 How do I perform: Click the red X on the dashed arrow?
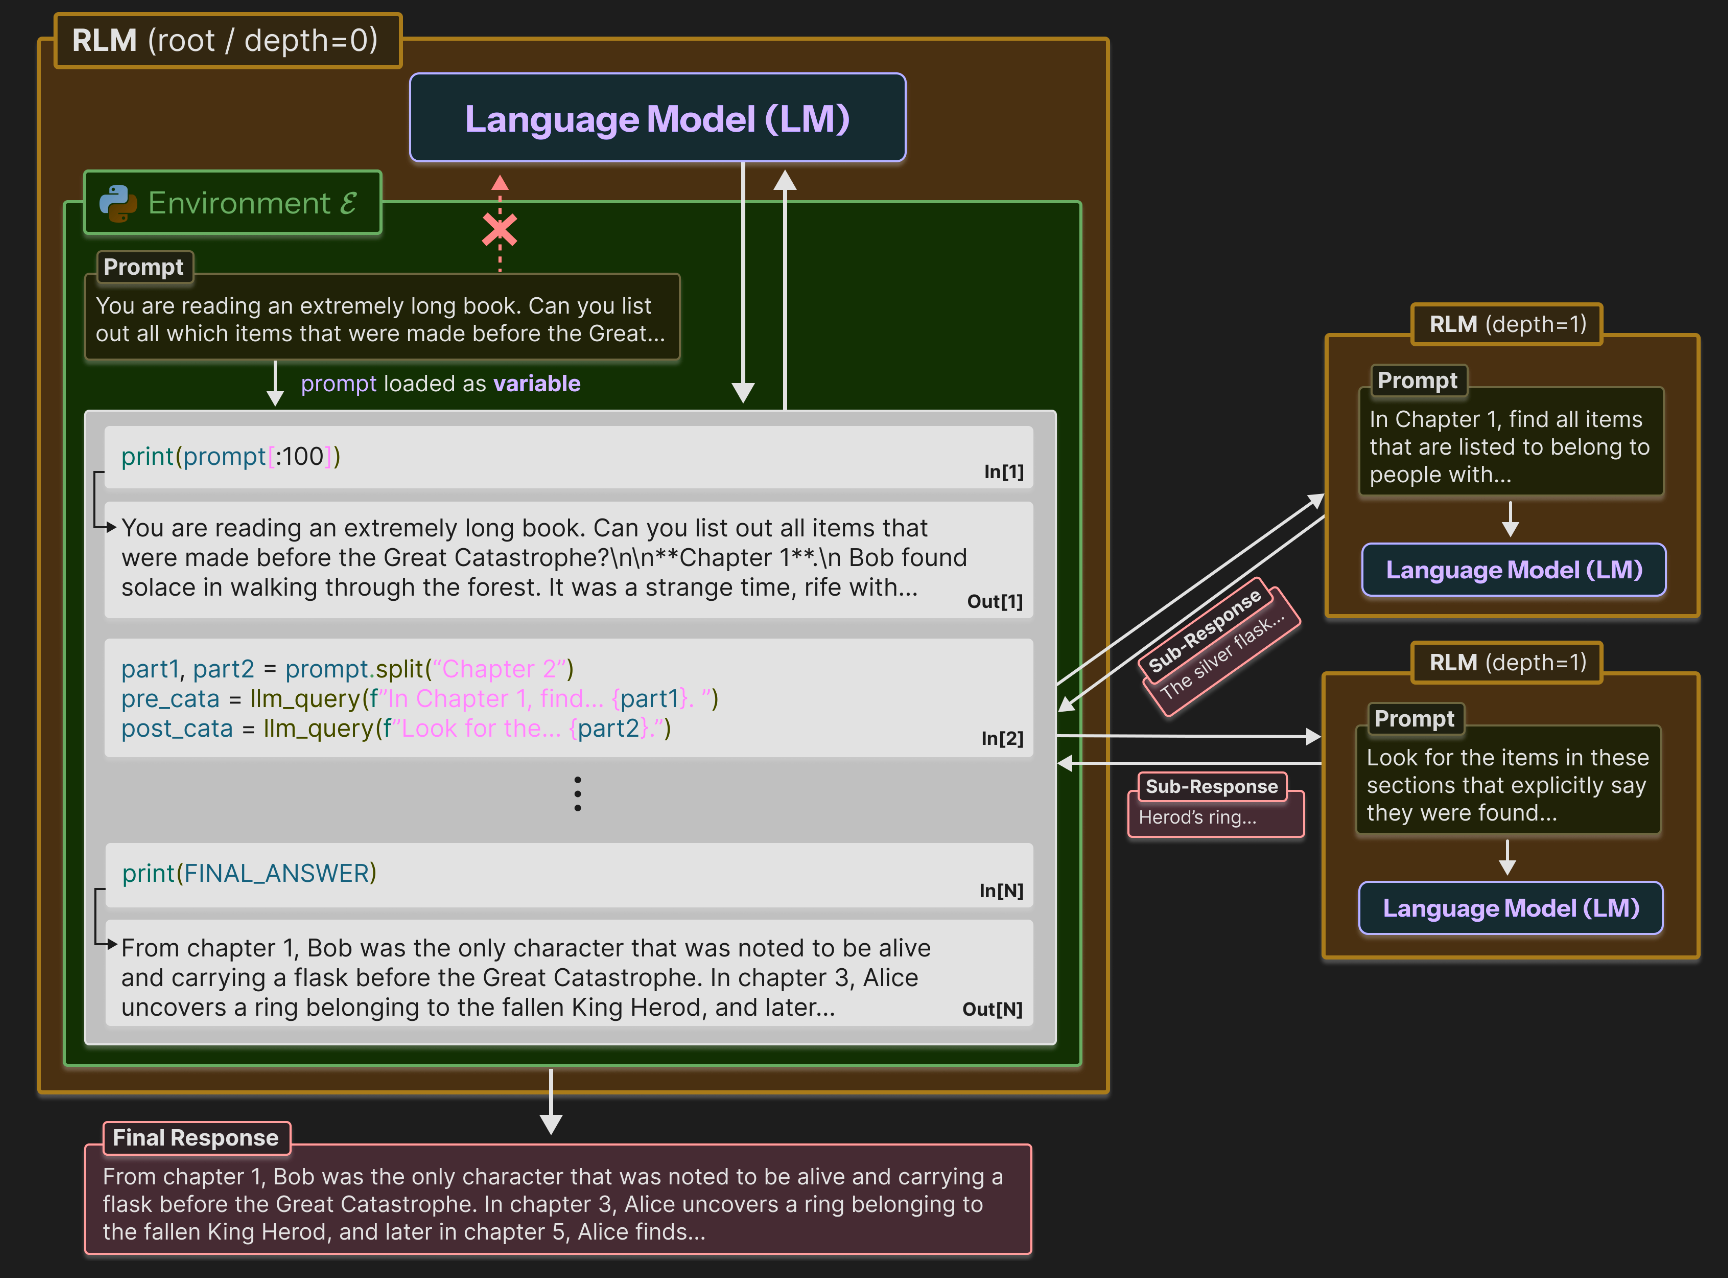click(500, 230)
